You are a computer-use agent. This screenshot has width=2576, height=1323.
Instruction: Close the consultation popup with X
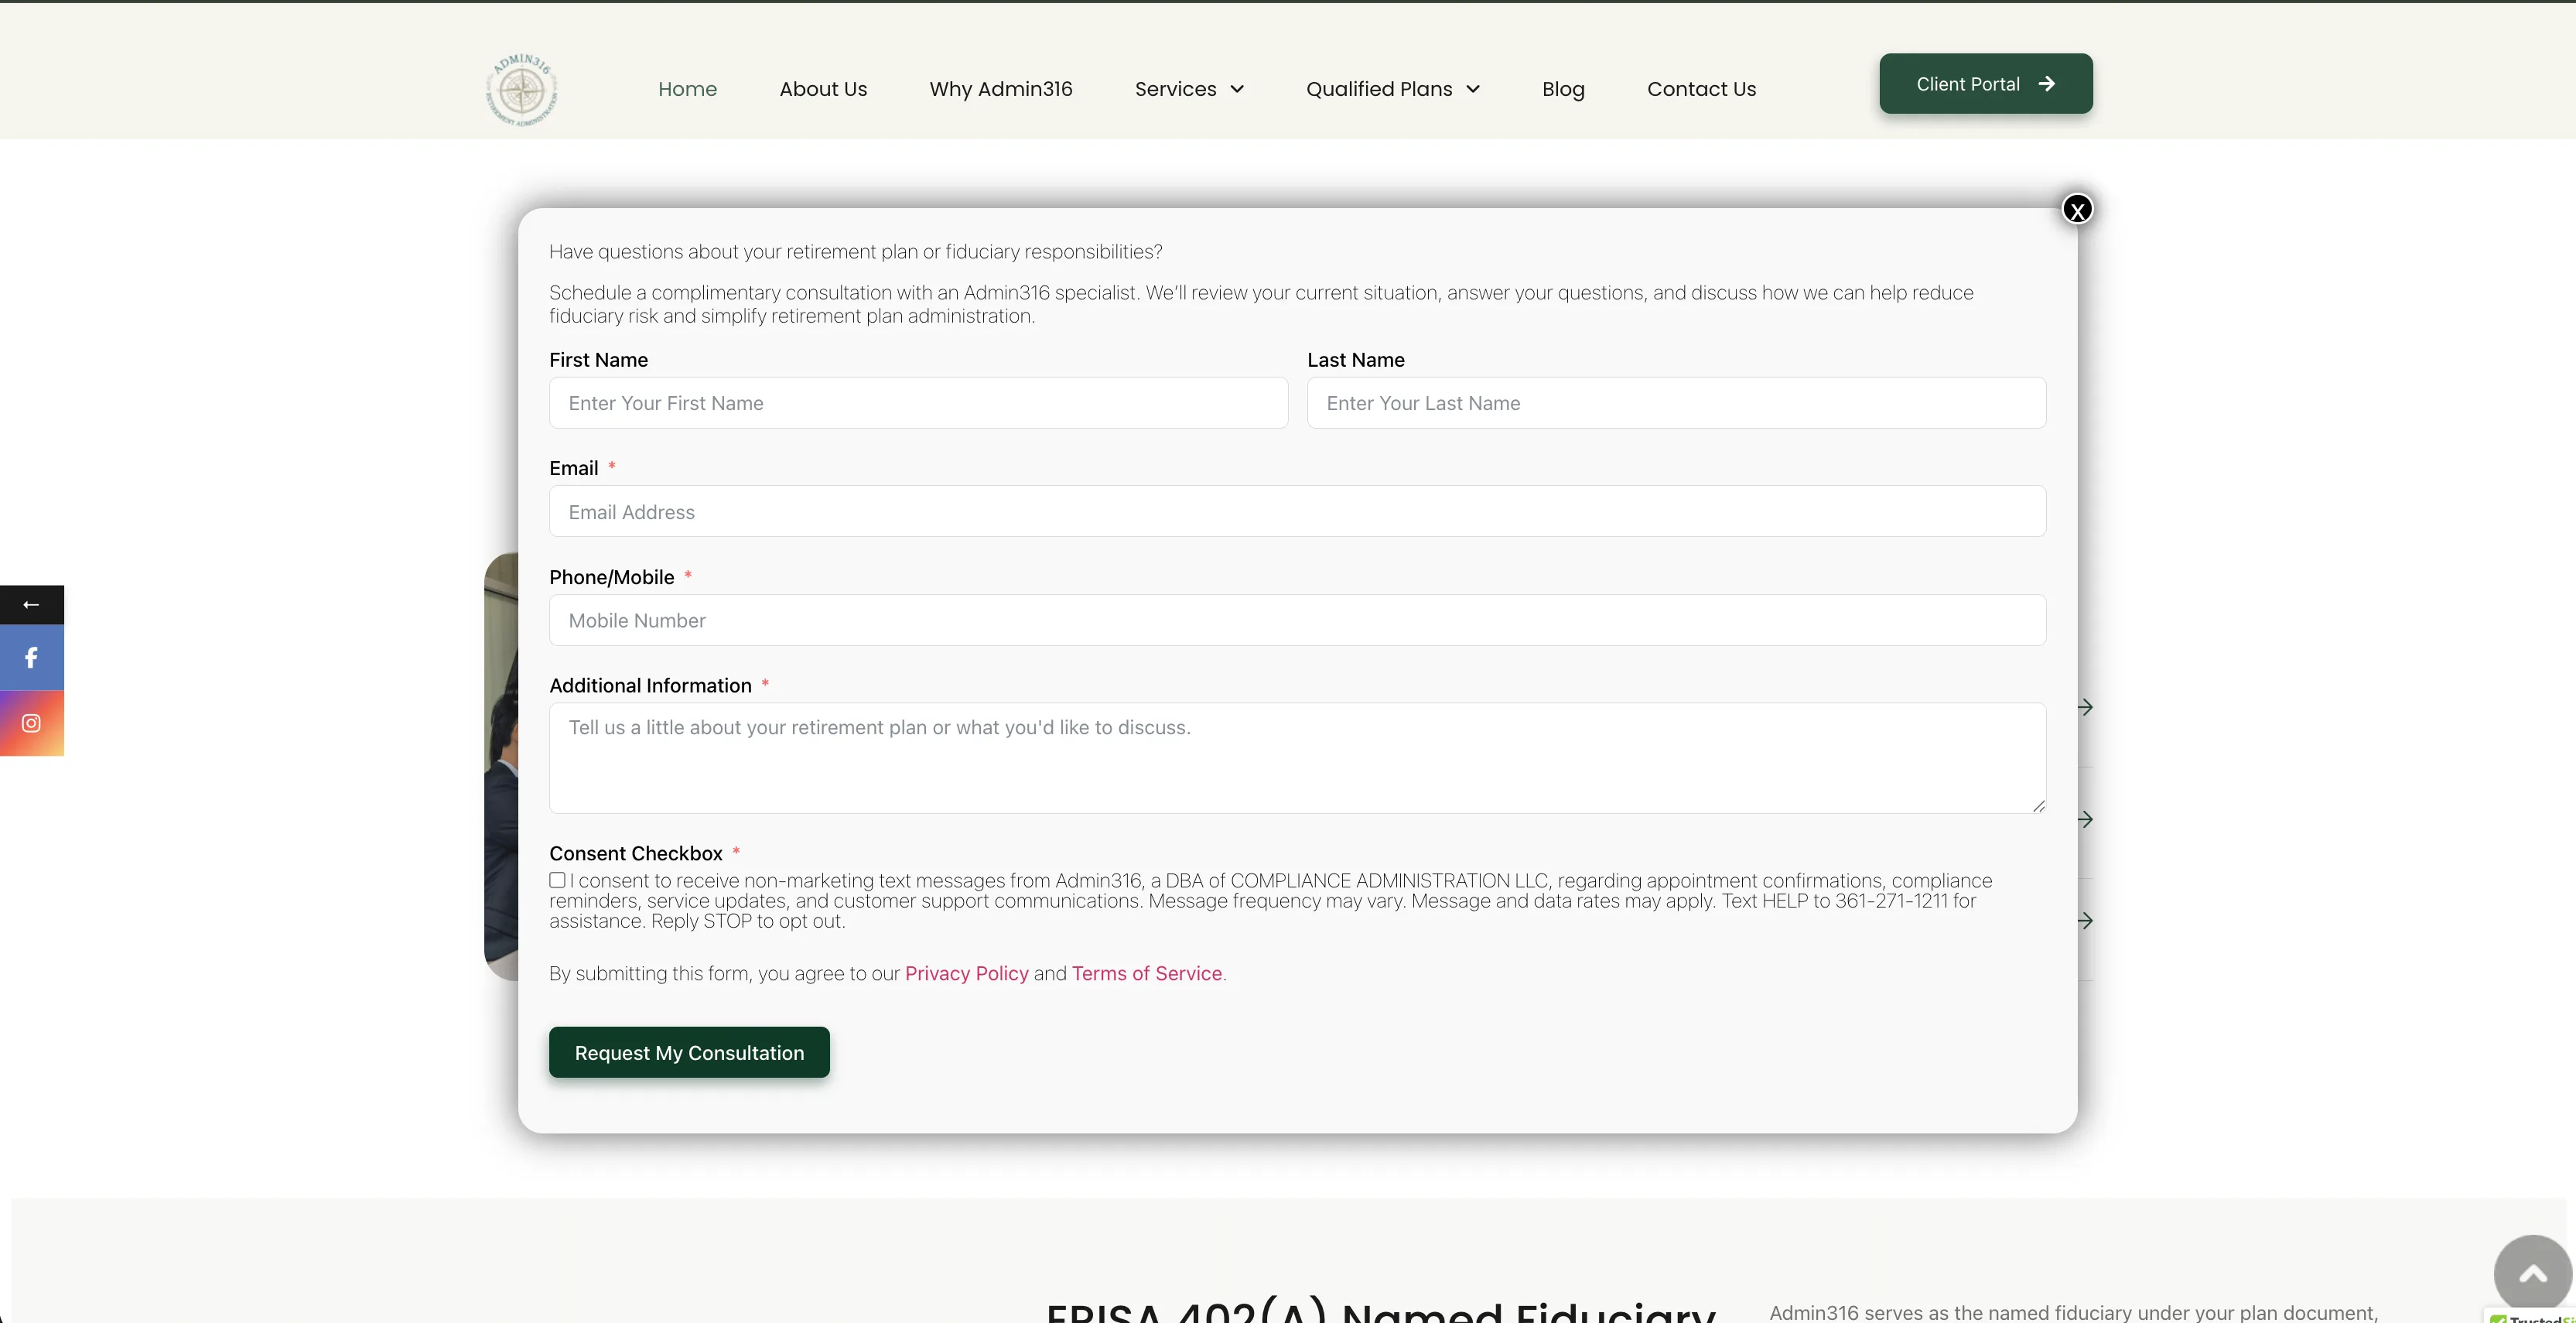coord(2077,209)
